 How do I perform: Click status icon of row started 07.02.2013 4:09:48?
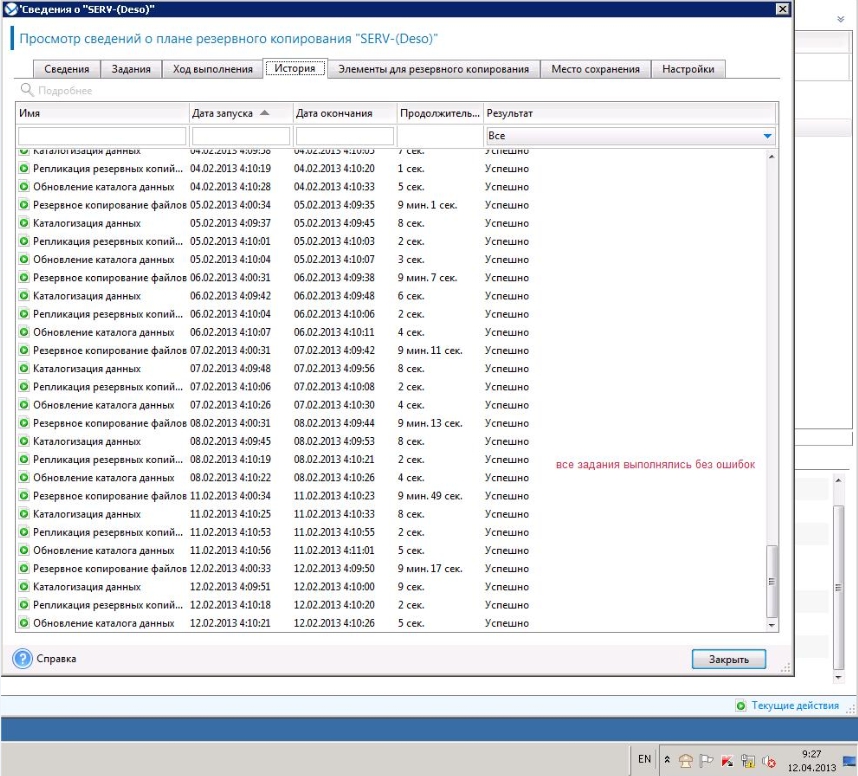pyautogui.click(x=24, y=368)
